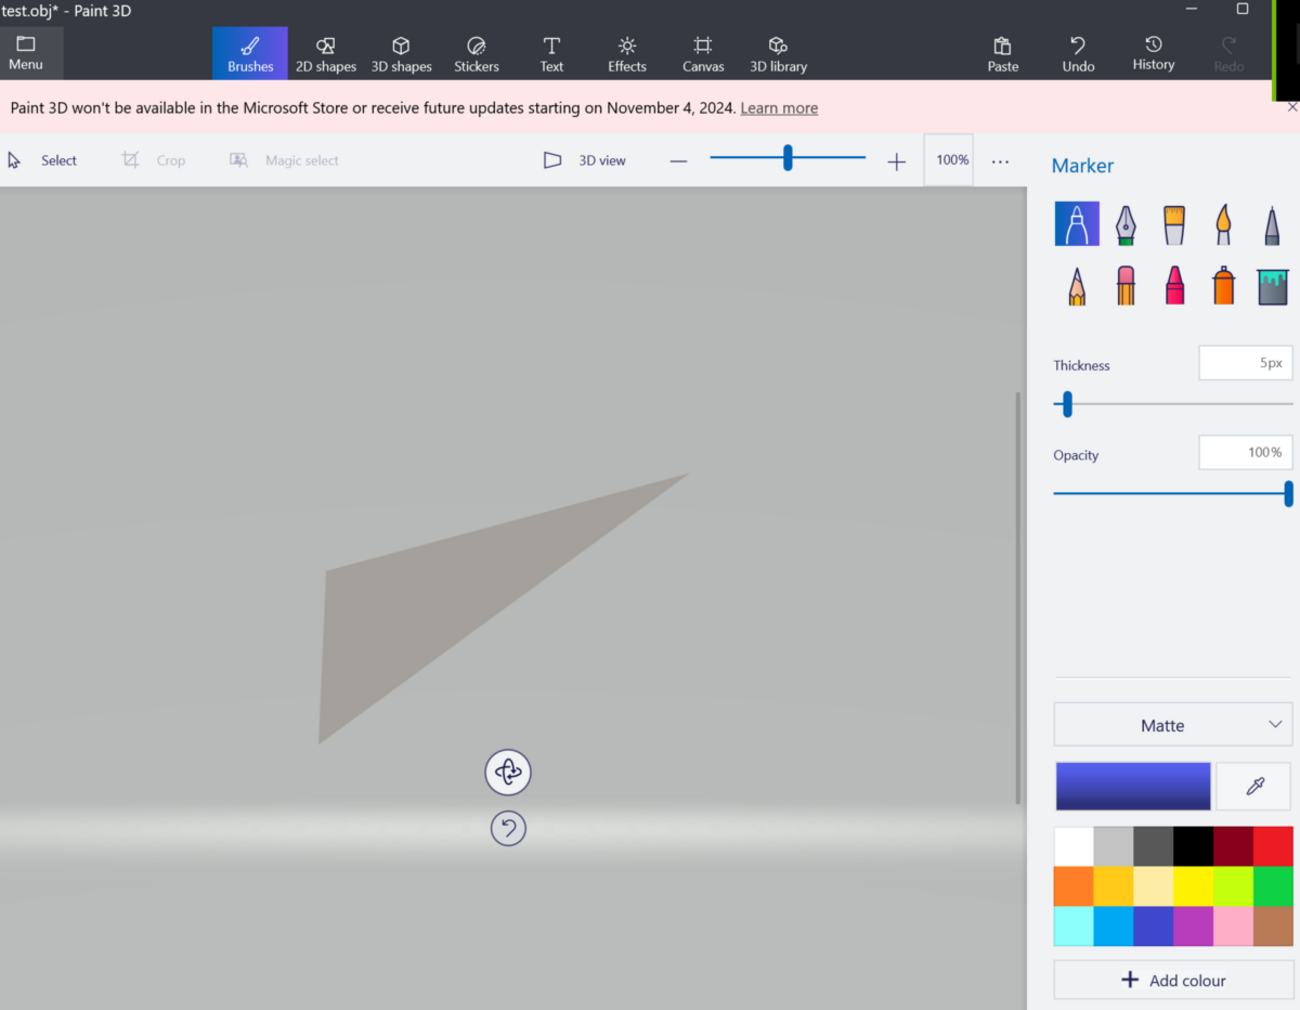Click the 100% zoom percentage field

click(x=949, y=160)
